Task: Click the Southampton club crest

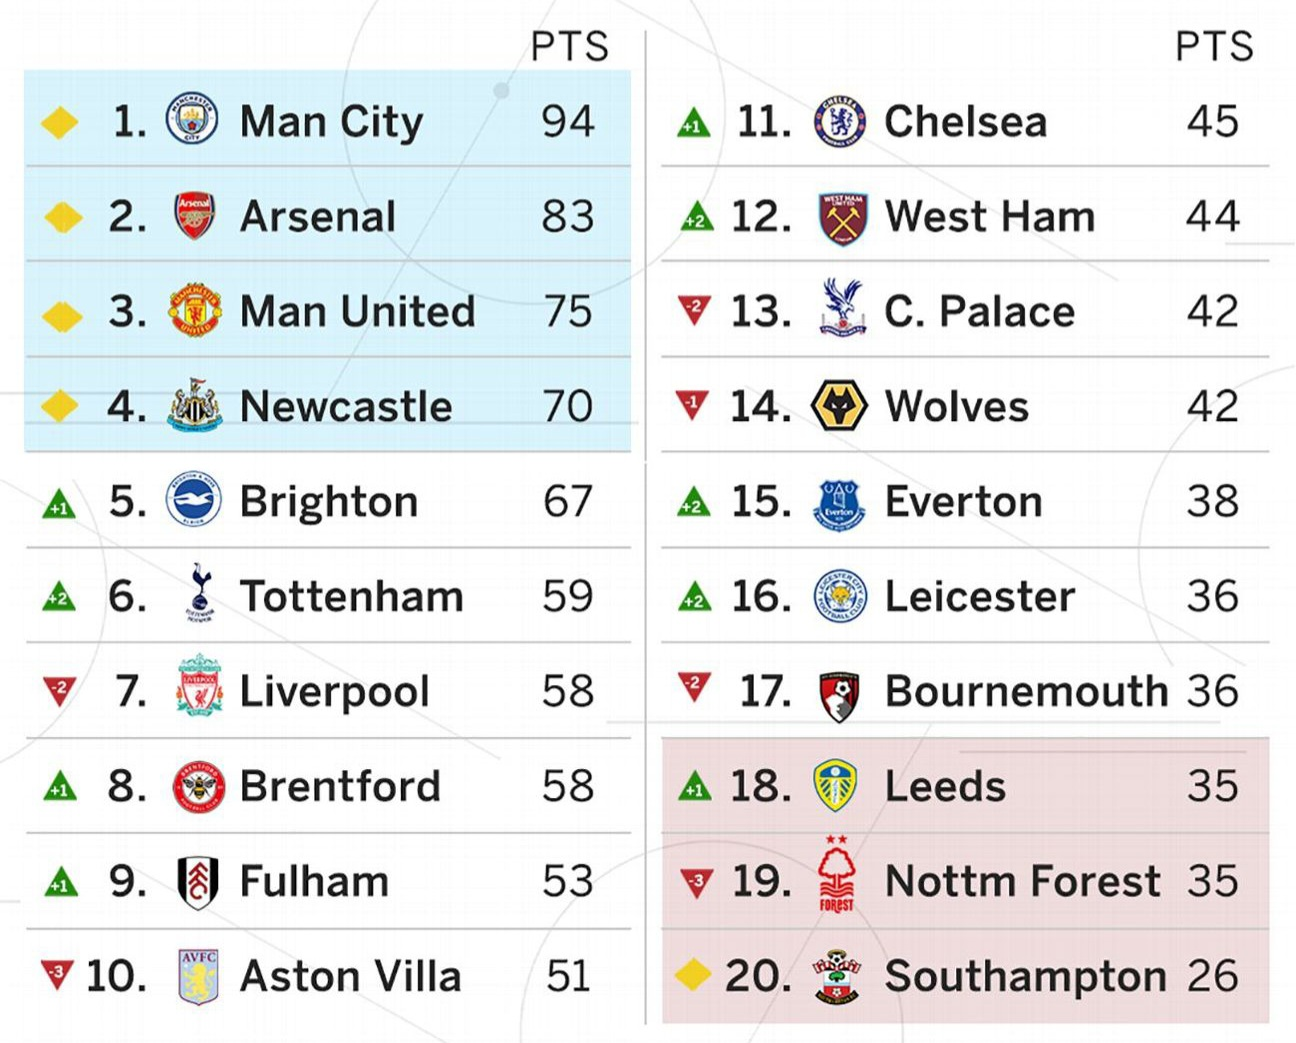Action: point(837,976)
